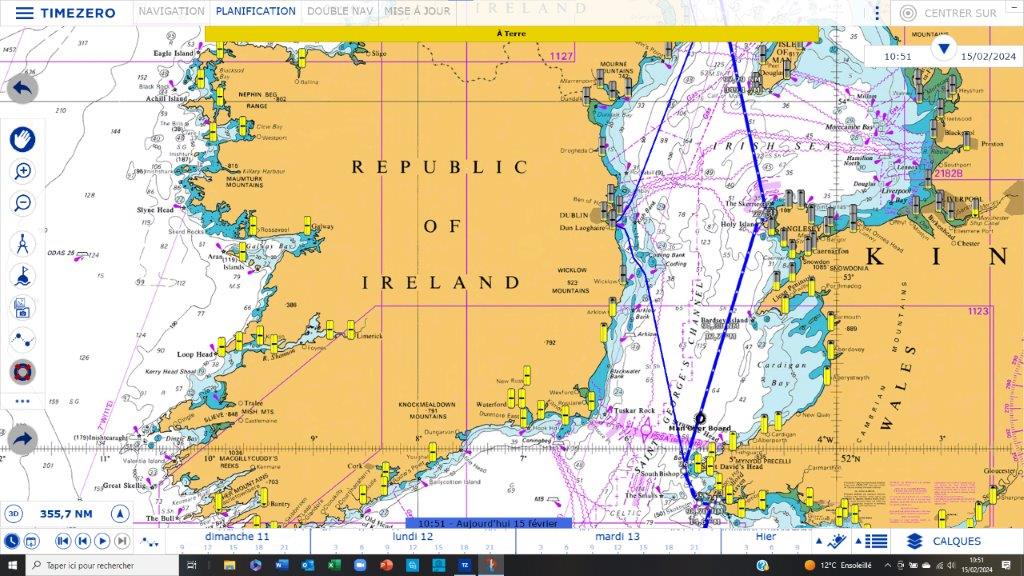Open the clock time settings icon
The width and height of the screenshot is (1024, 576).
[12, 541]
